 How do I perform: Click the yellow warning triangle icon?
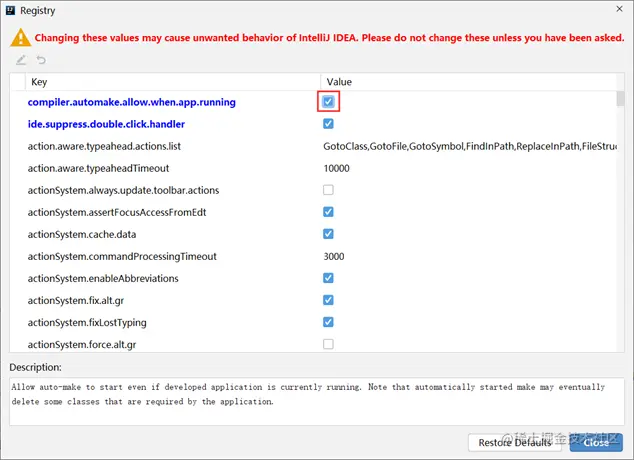[x=20, y=38]
